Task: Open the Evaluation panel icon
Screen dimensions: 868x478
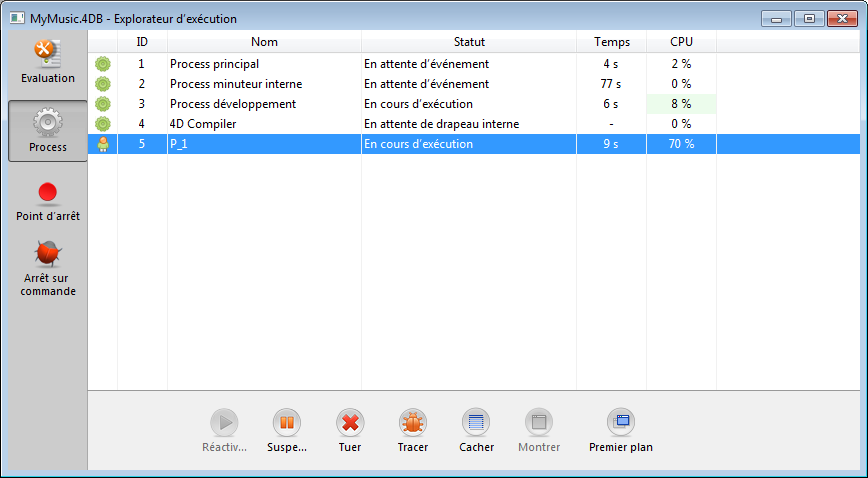Action: [x=48, y=54]
